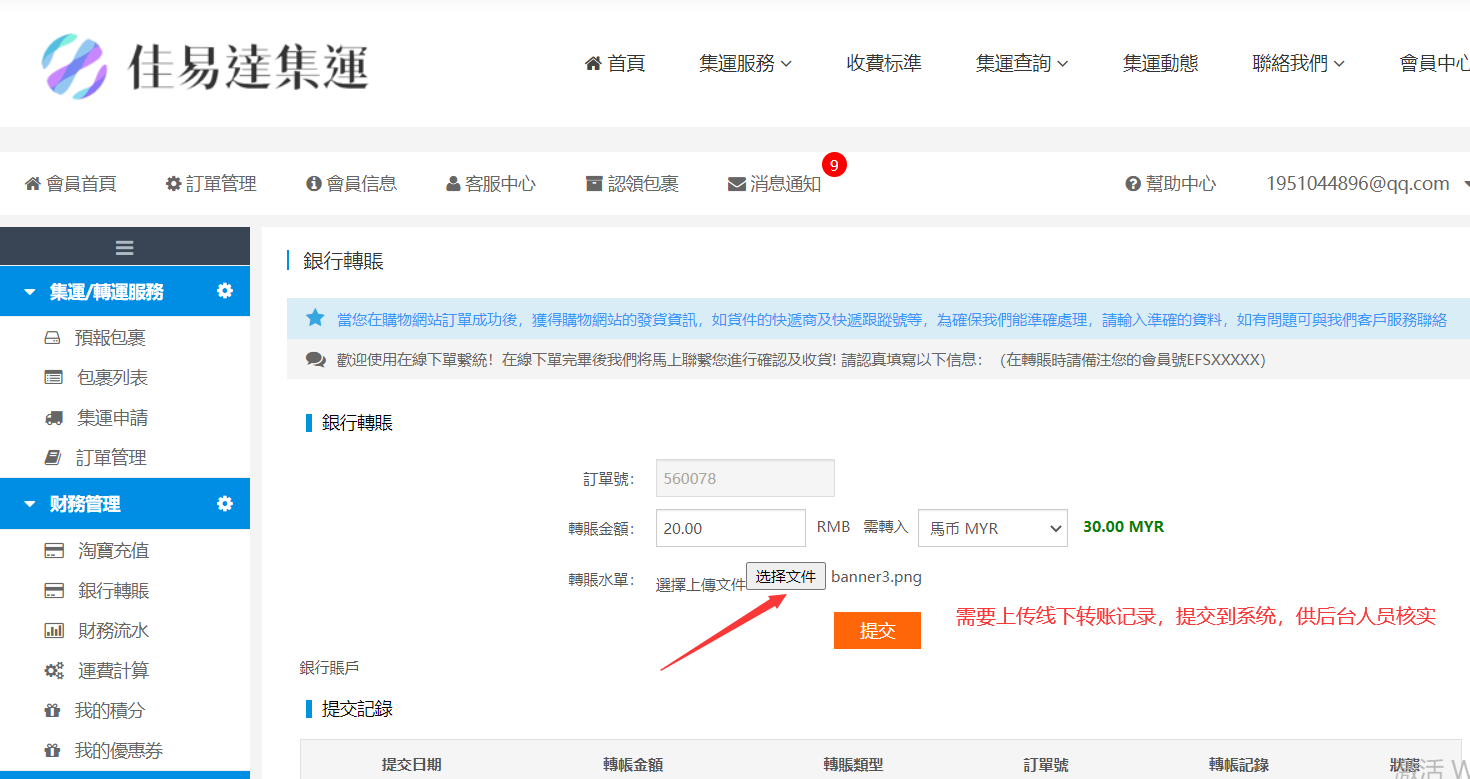Click the 預報包裹 inbox icon
Viewport: 1470px width, 779px height.
click(53, 338)
